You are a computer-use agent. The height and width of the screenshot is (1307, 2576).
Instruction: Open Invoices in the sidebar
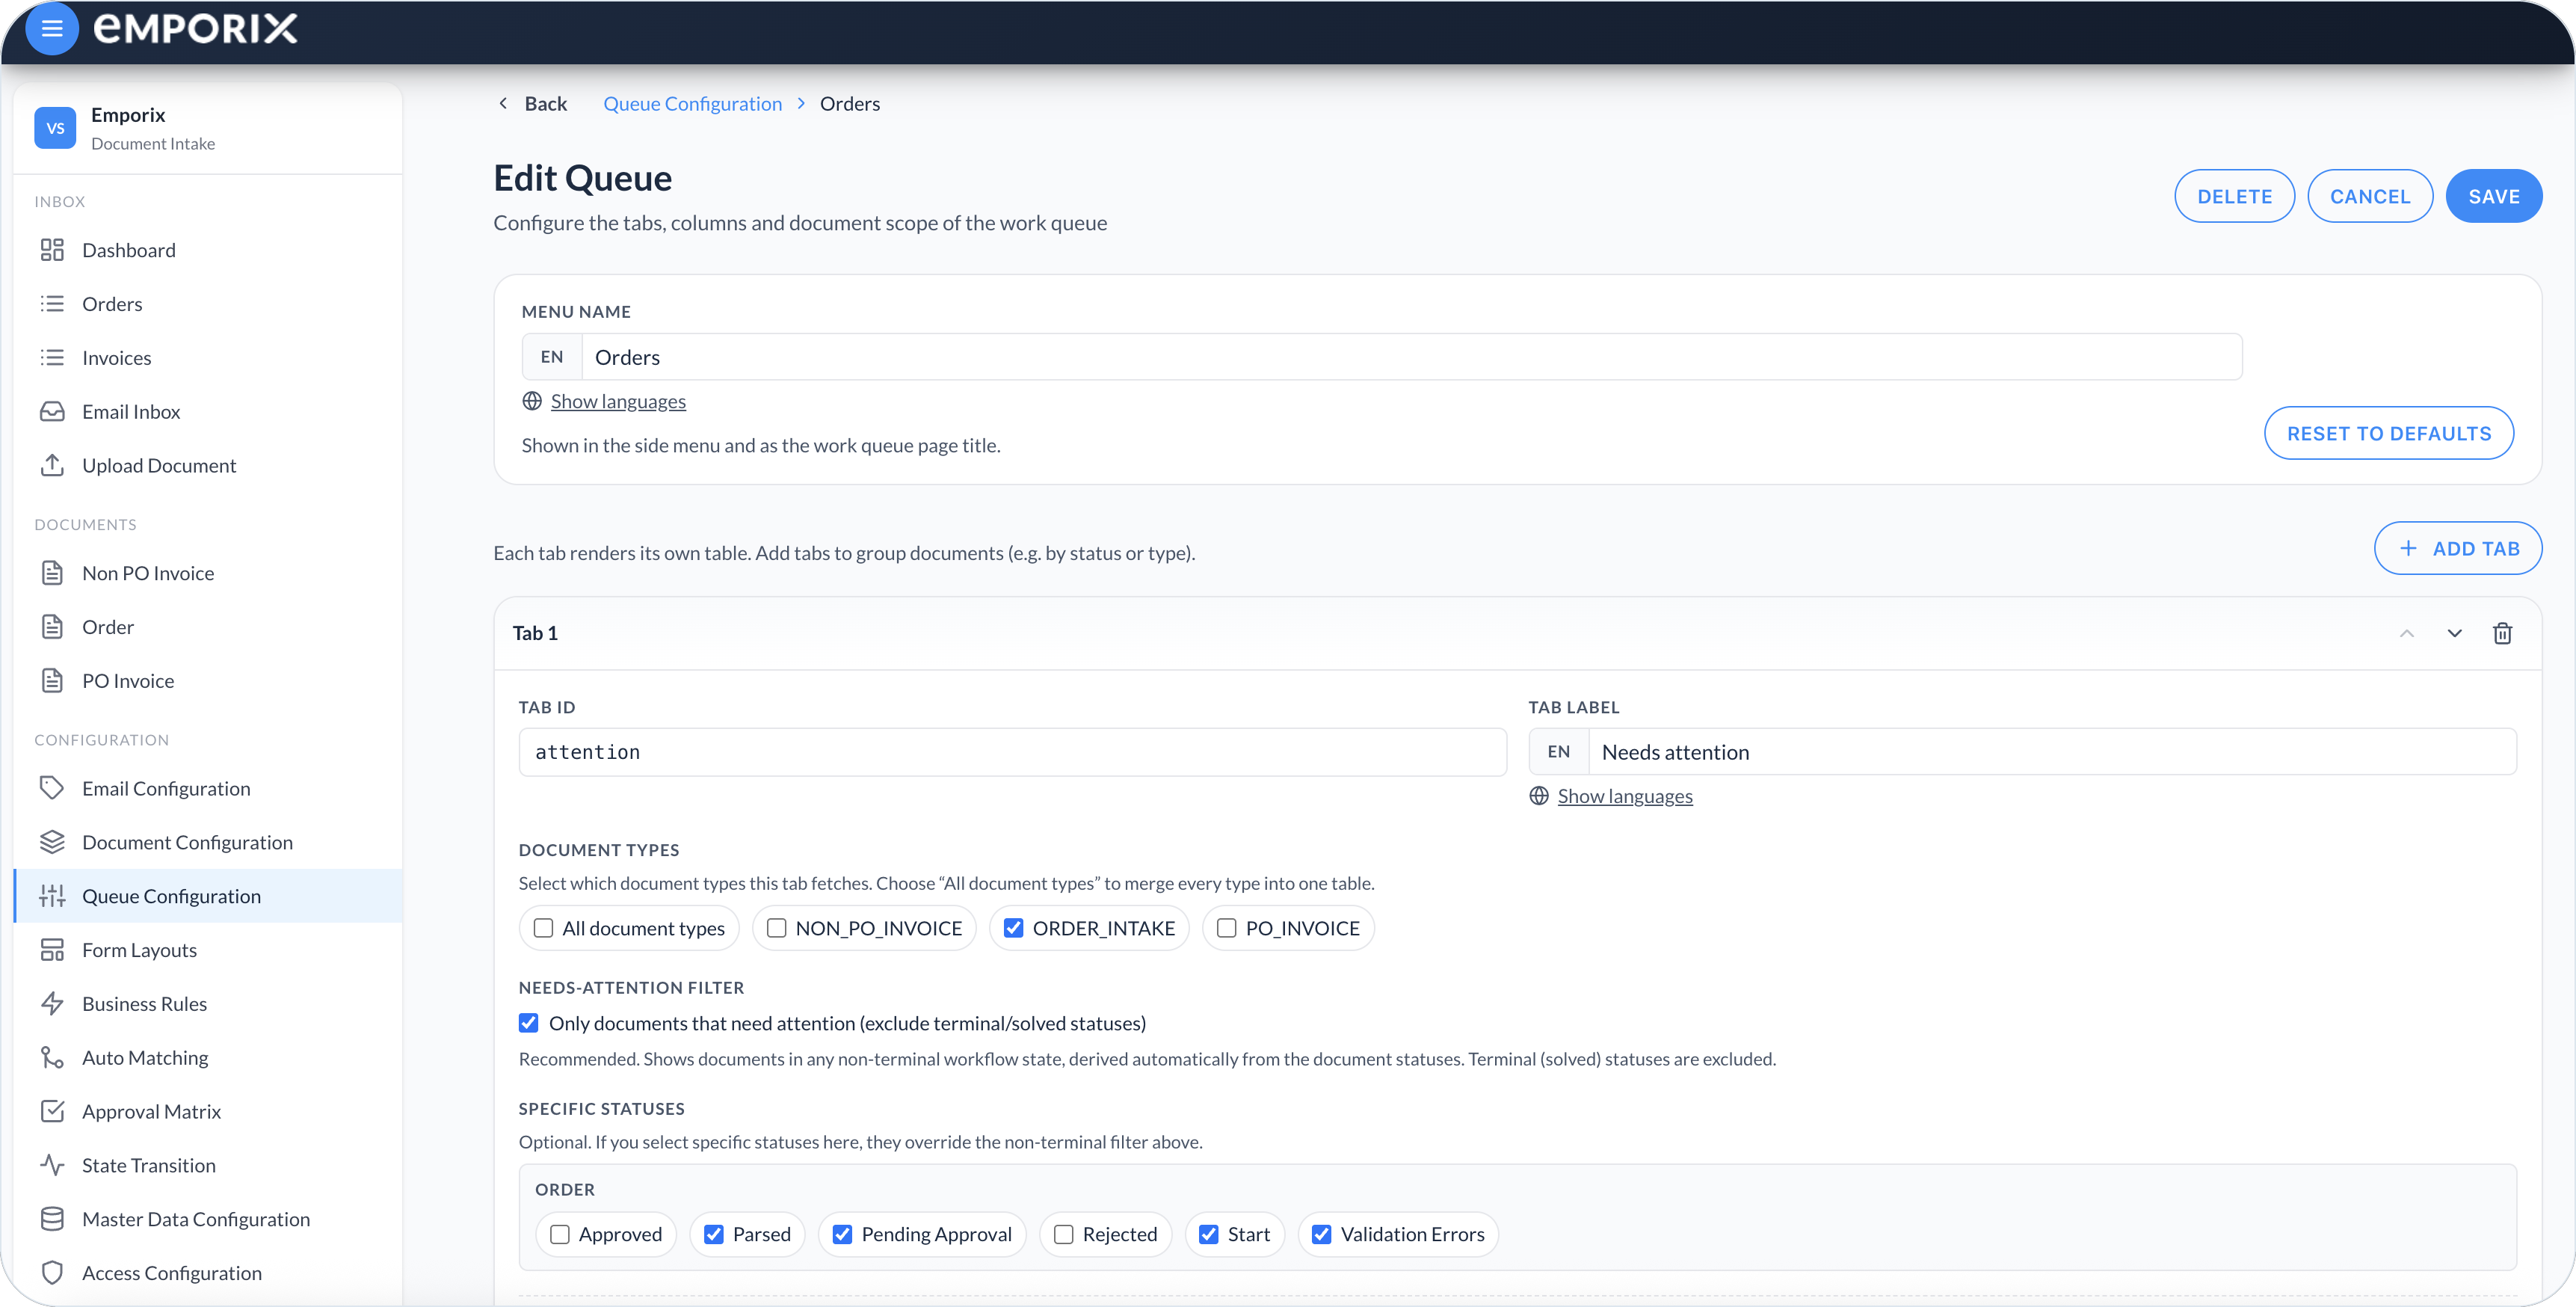(x=208, y=358)
